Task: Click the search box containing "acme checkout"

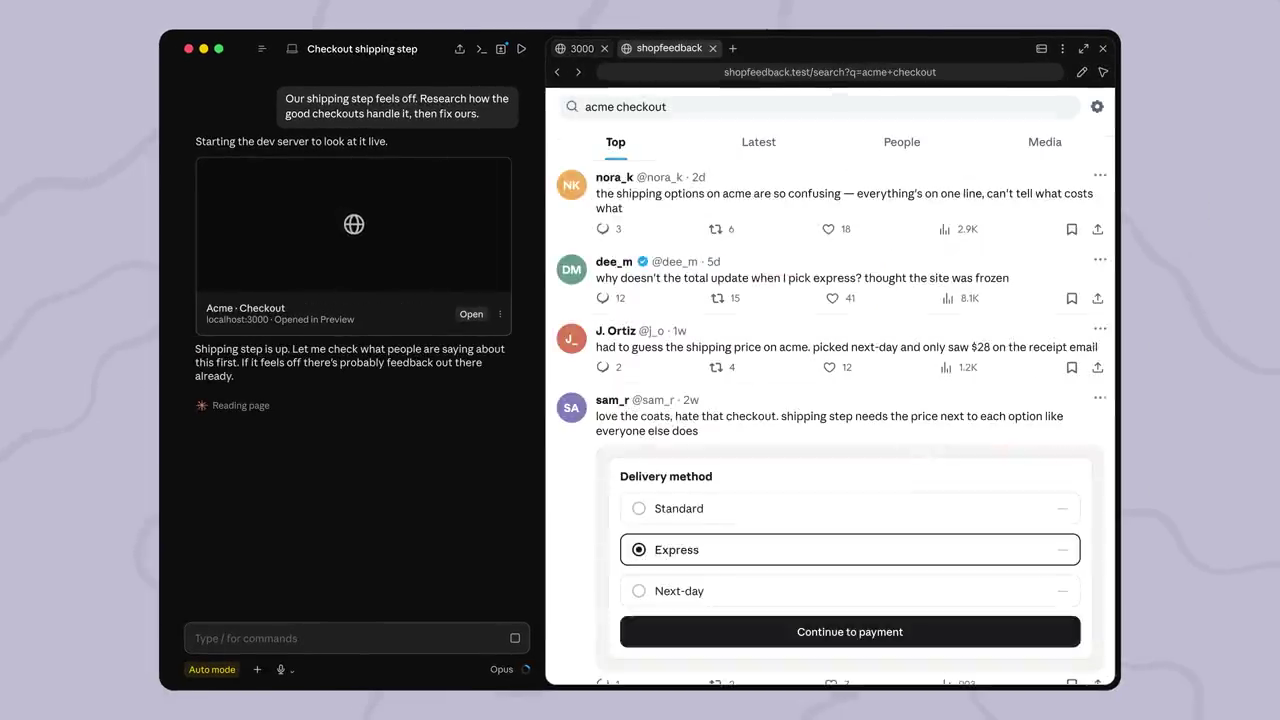Action: click(x=818, y=107)
